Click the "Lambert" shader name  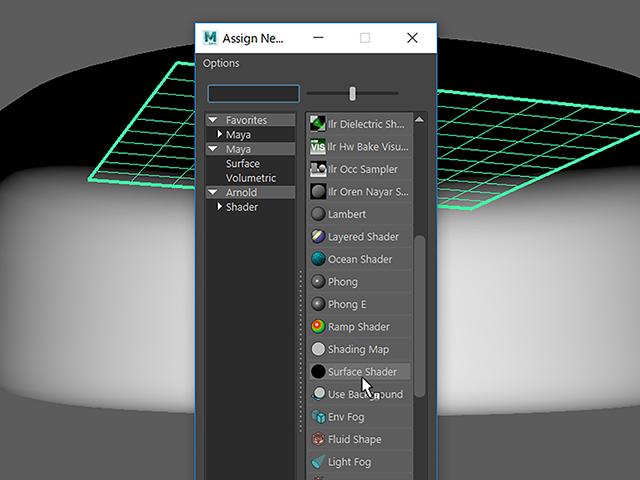(x=347, y=214)
